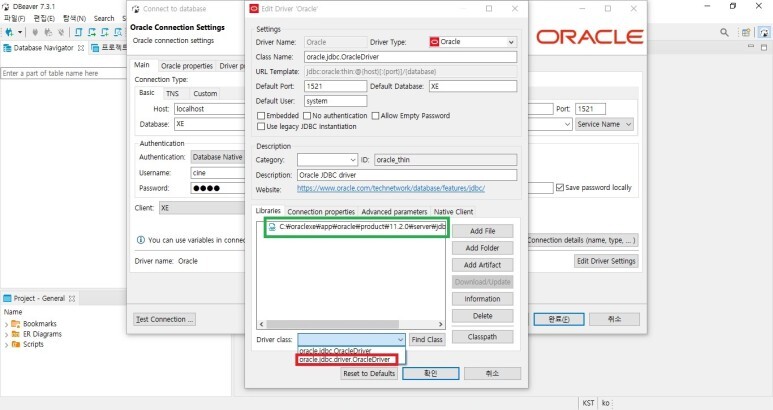Image resolution: width=773 pixels, height=410 pixels.
Task: Click the New Connection plug icon in toolbar
Action: click(x=9, y=32)
